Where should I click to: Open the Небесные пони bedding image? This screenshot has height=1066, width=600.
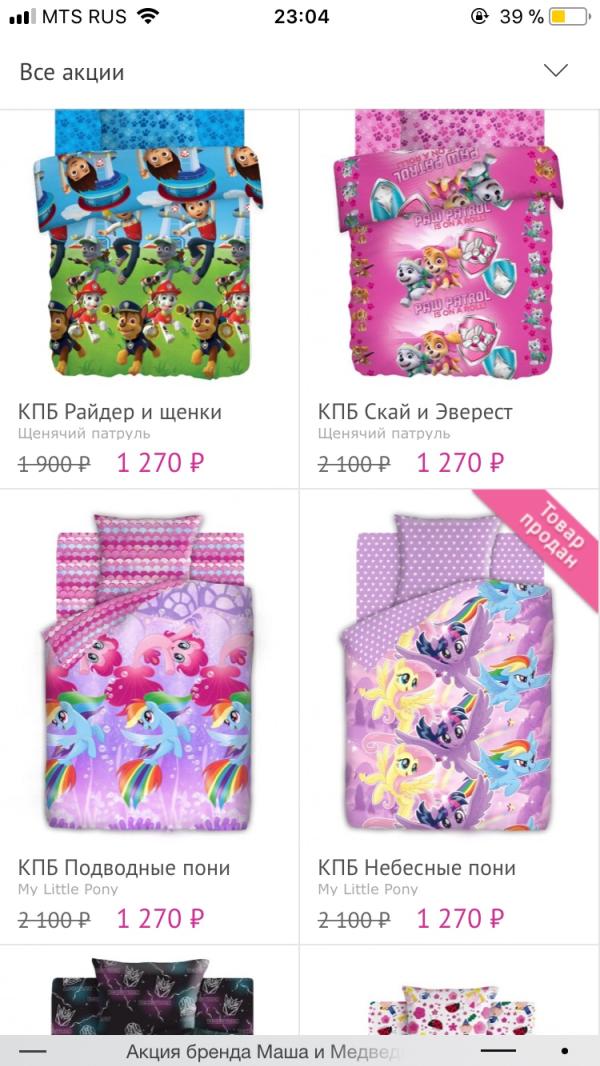coord(448,672)
